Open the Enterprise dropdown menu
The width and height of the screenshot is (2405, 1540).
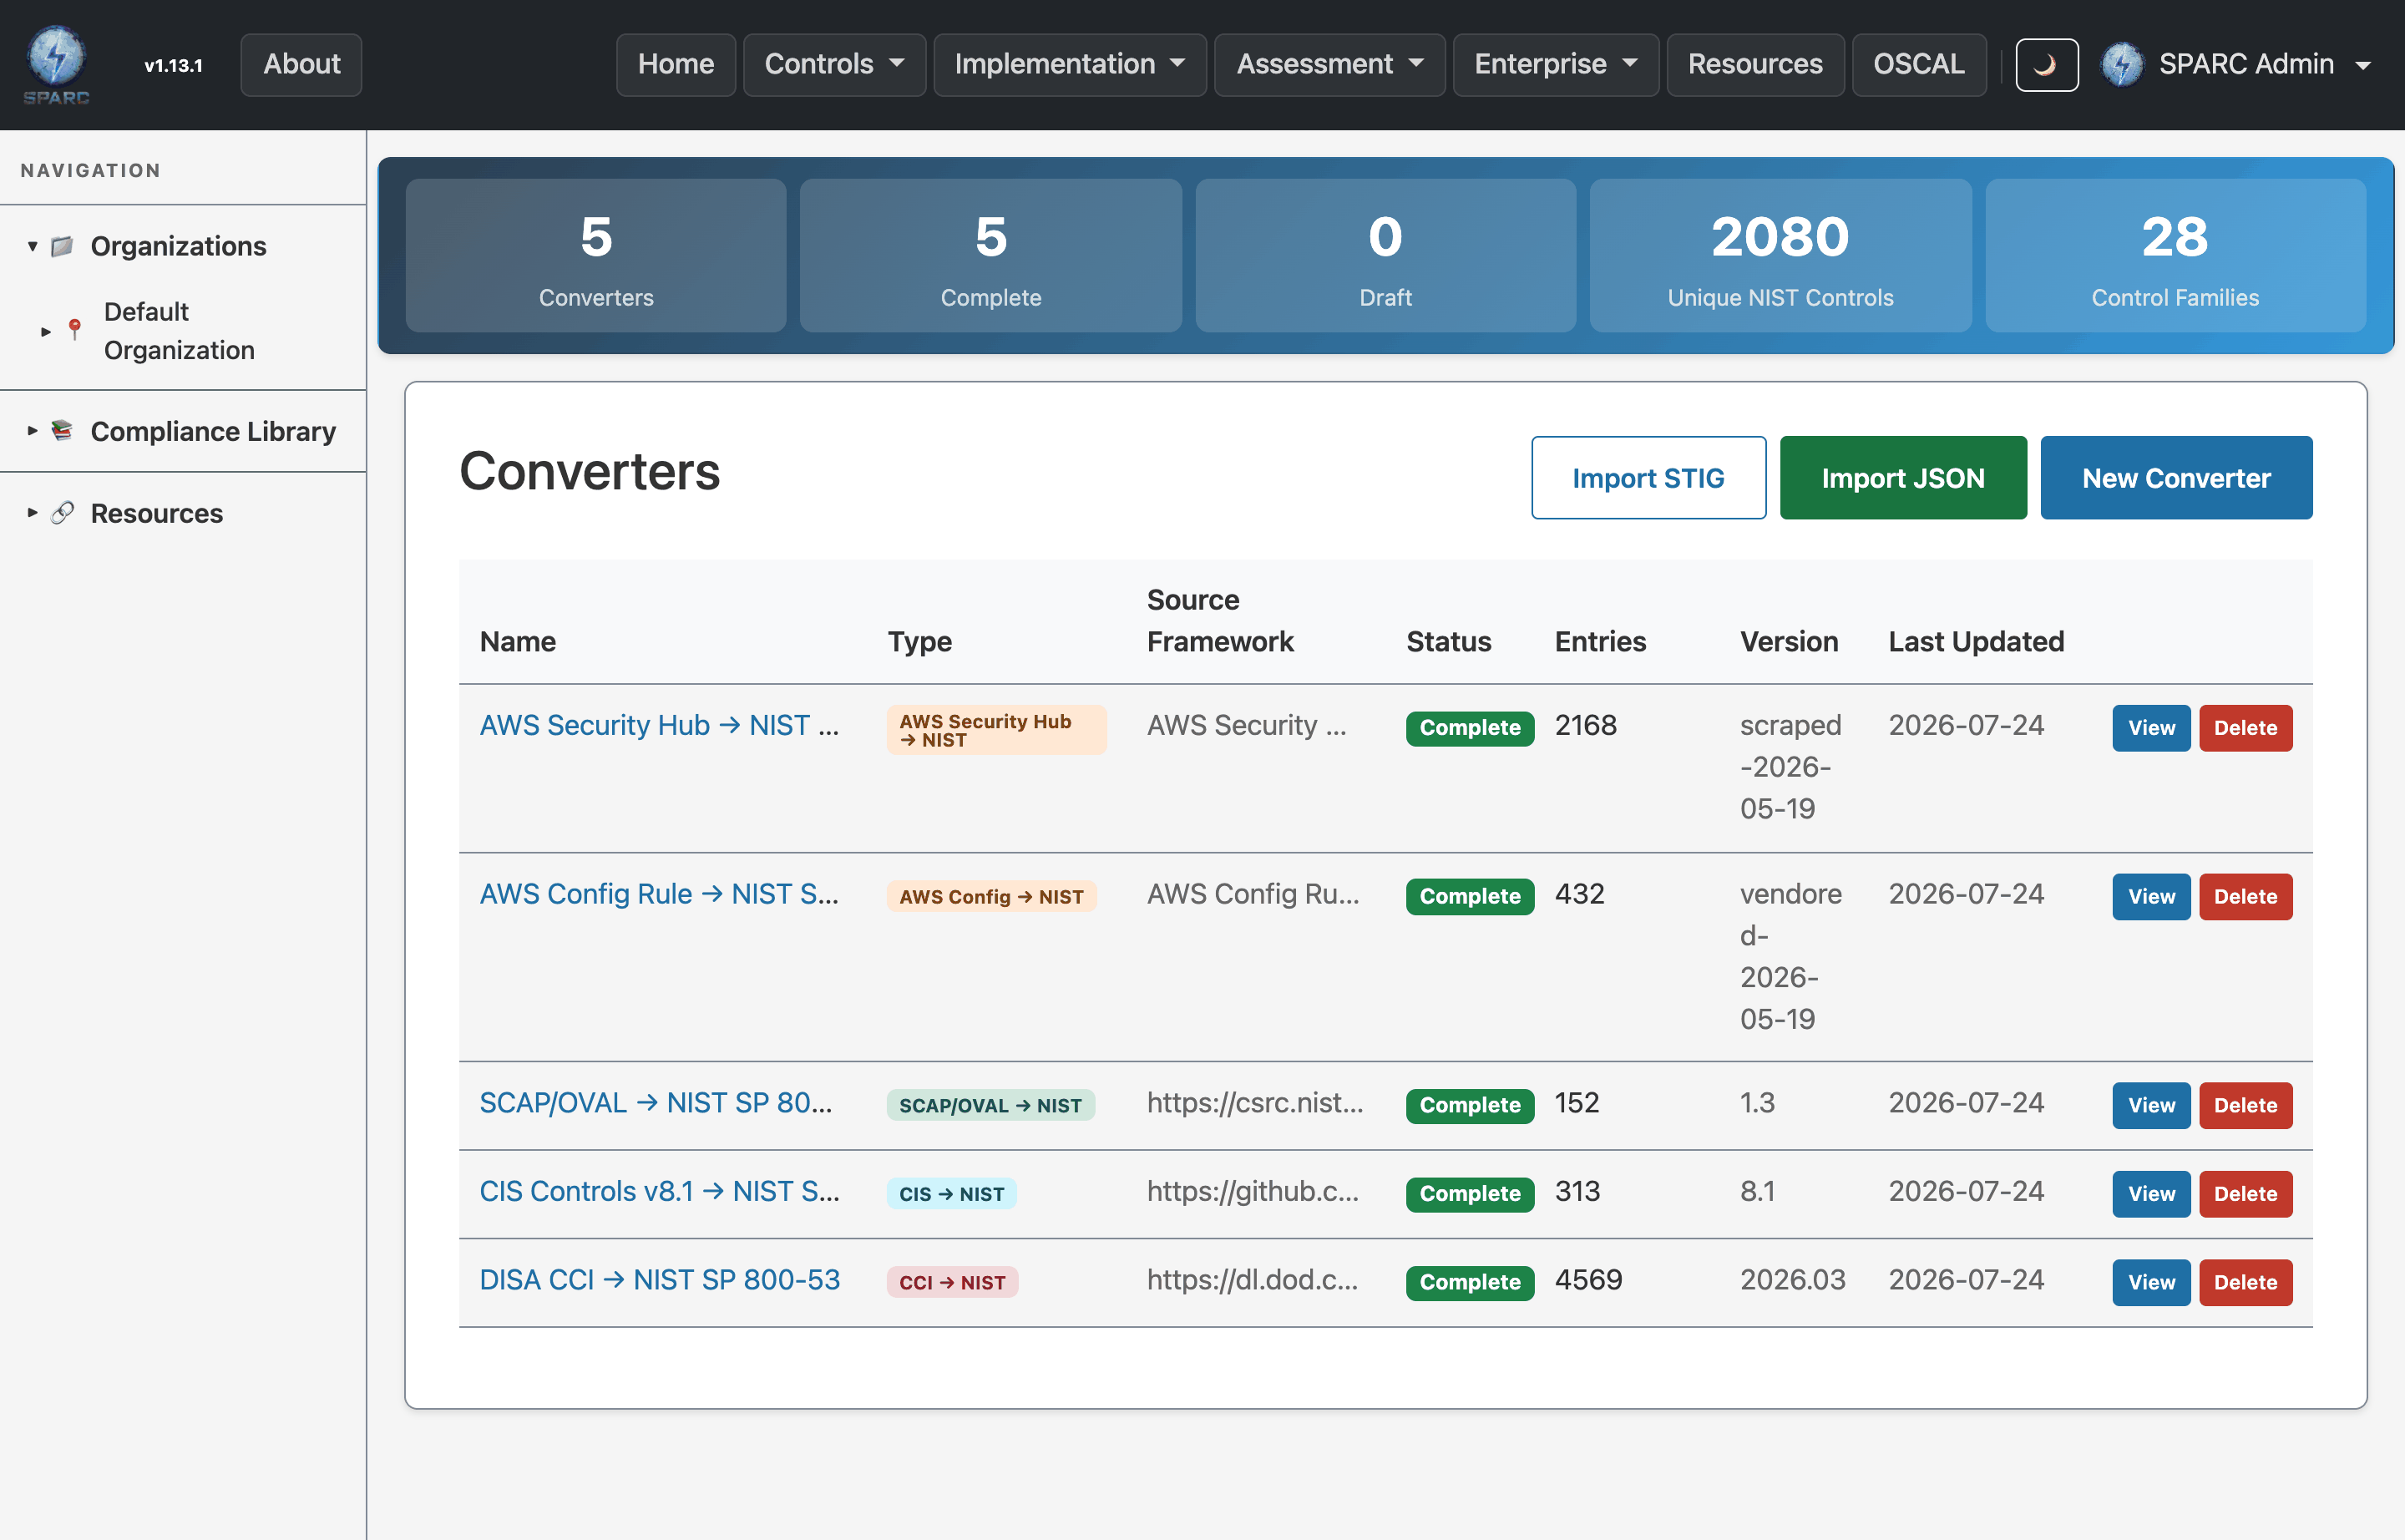[x=1555, y=65]
